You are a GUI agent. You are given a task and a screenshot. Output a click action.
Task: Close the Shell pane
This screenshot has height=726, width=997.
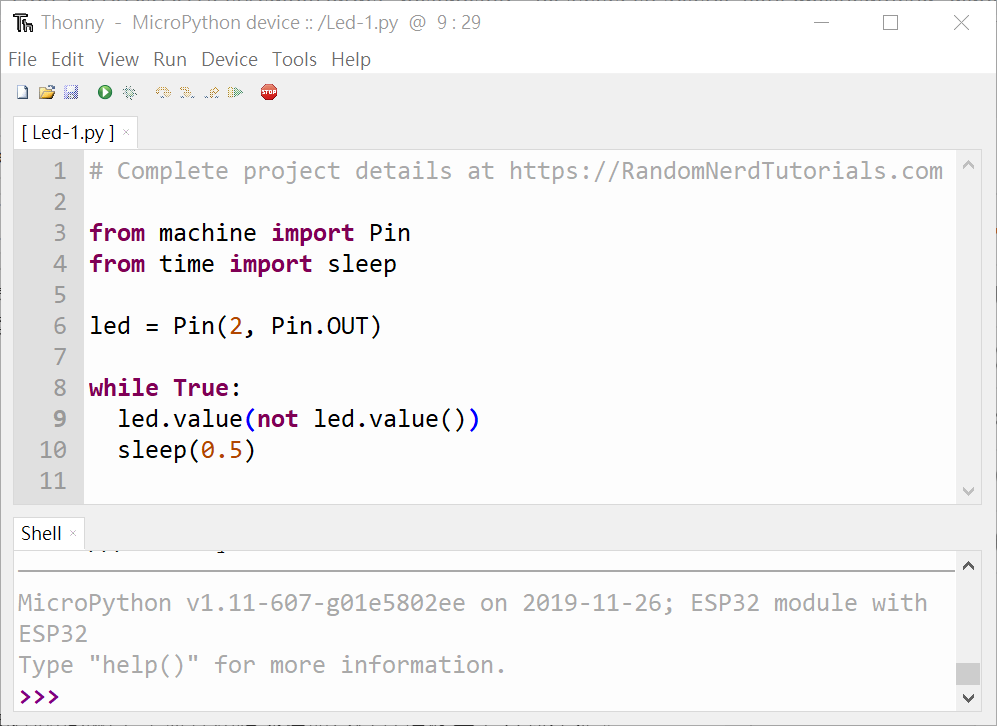tap(75, 533)
